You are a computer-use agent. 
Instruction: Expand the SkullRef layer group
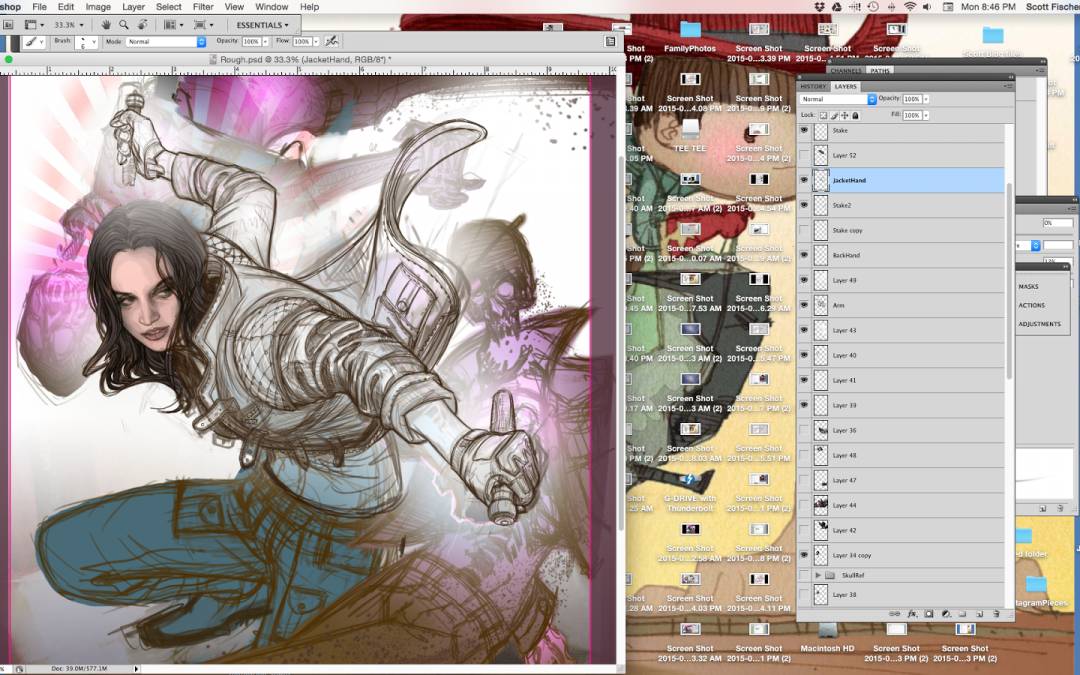819,576
